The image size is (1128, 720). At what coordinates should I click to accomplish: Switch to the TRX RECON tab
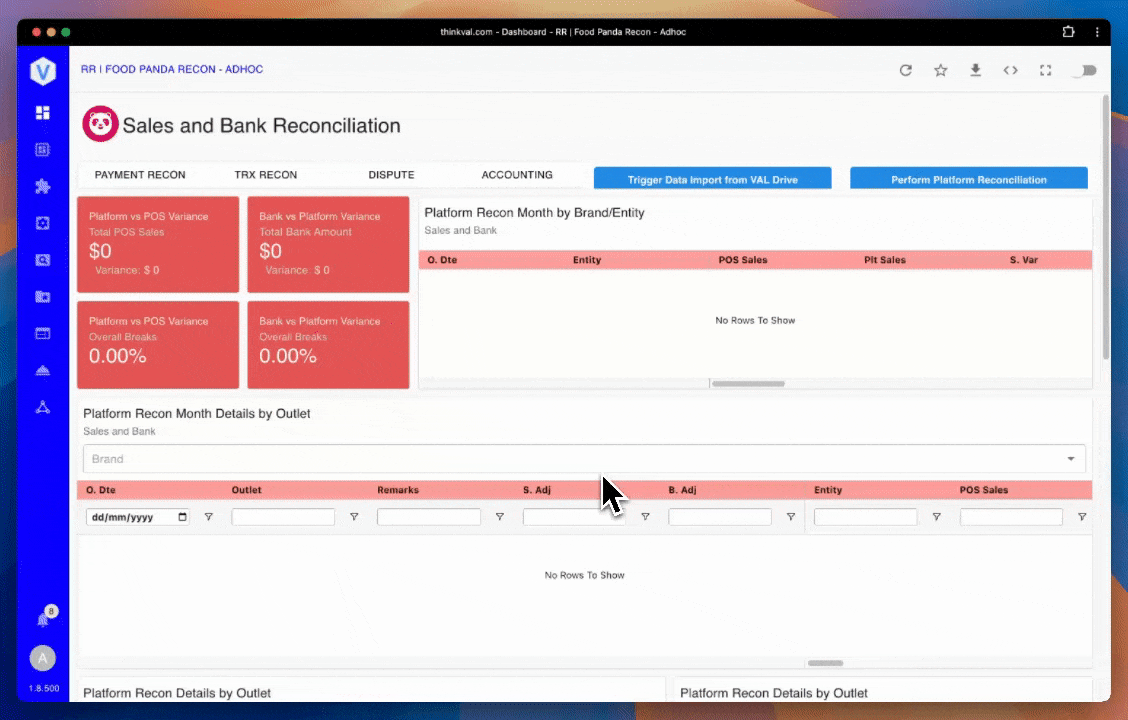(265, 175)
